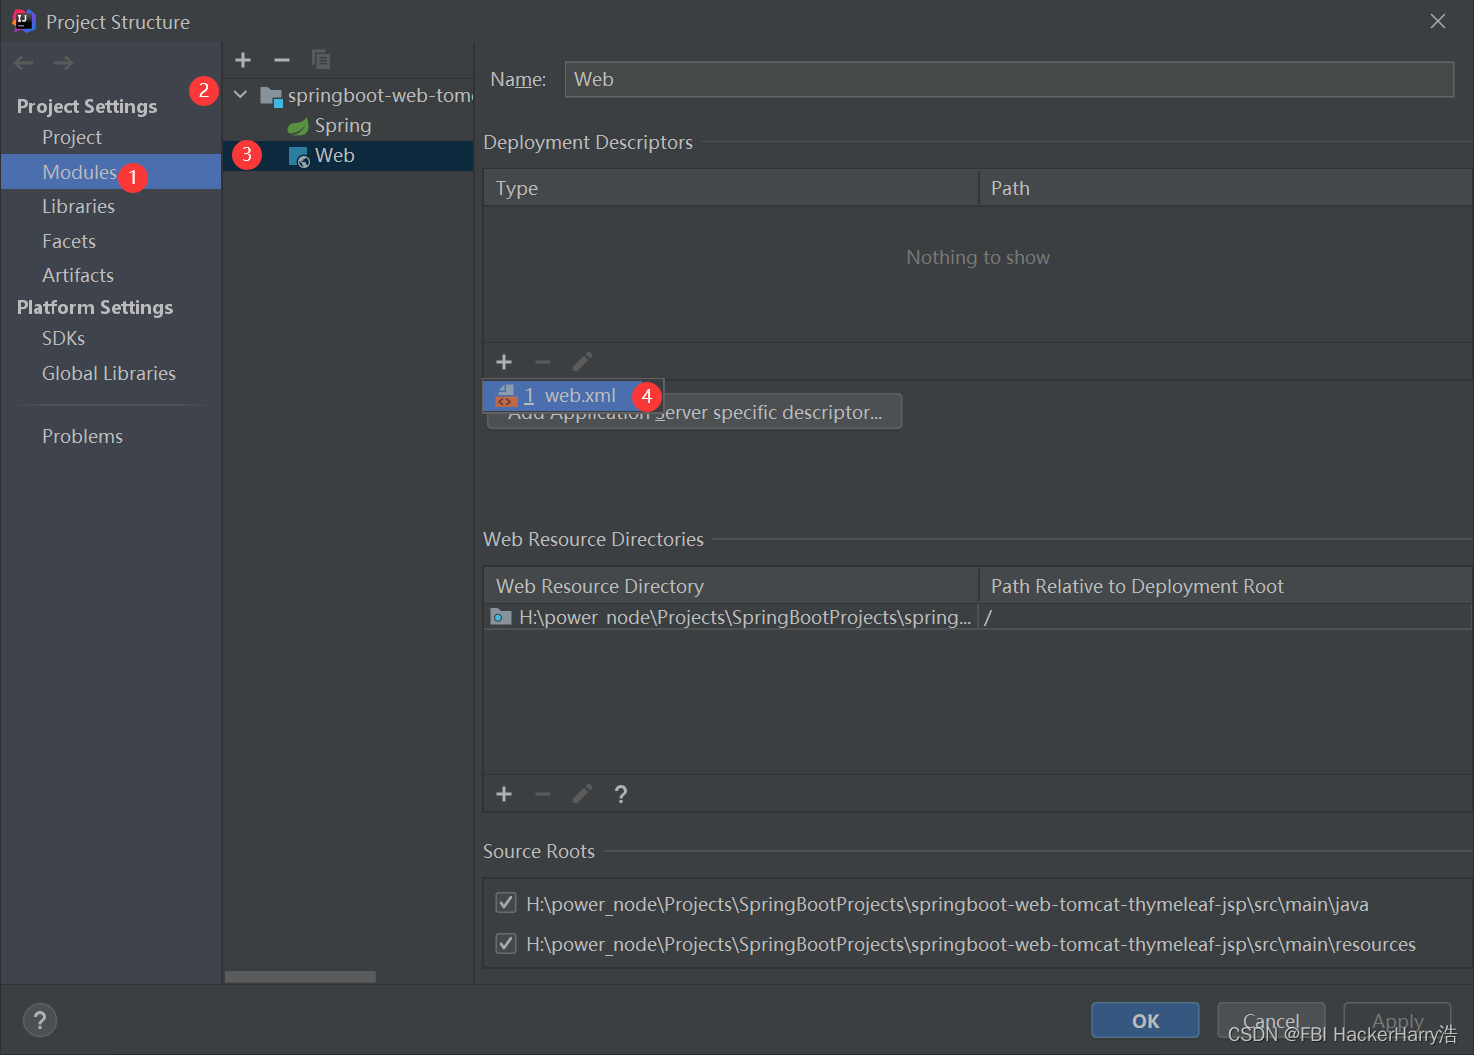Edit the web resource directory entry

(x=582, y=794)
